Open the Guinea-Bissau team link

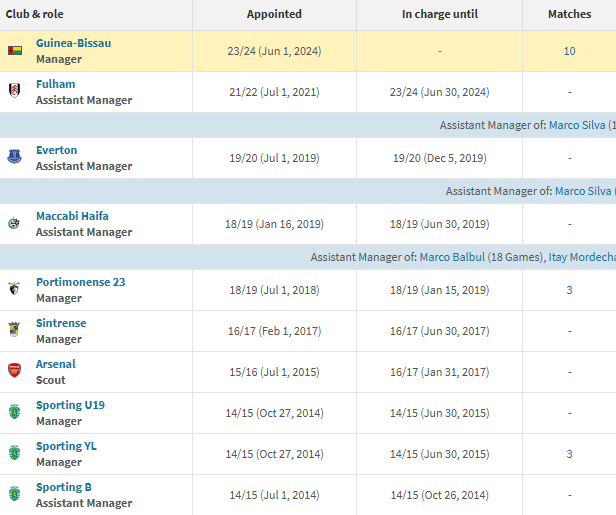click(x=73, y=43)
